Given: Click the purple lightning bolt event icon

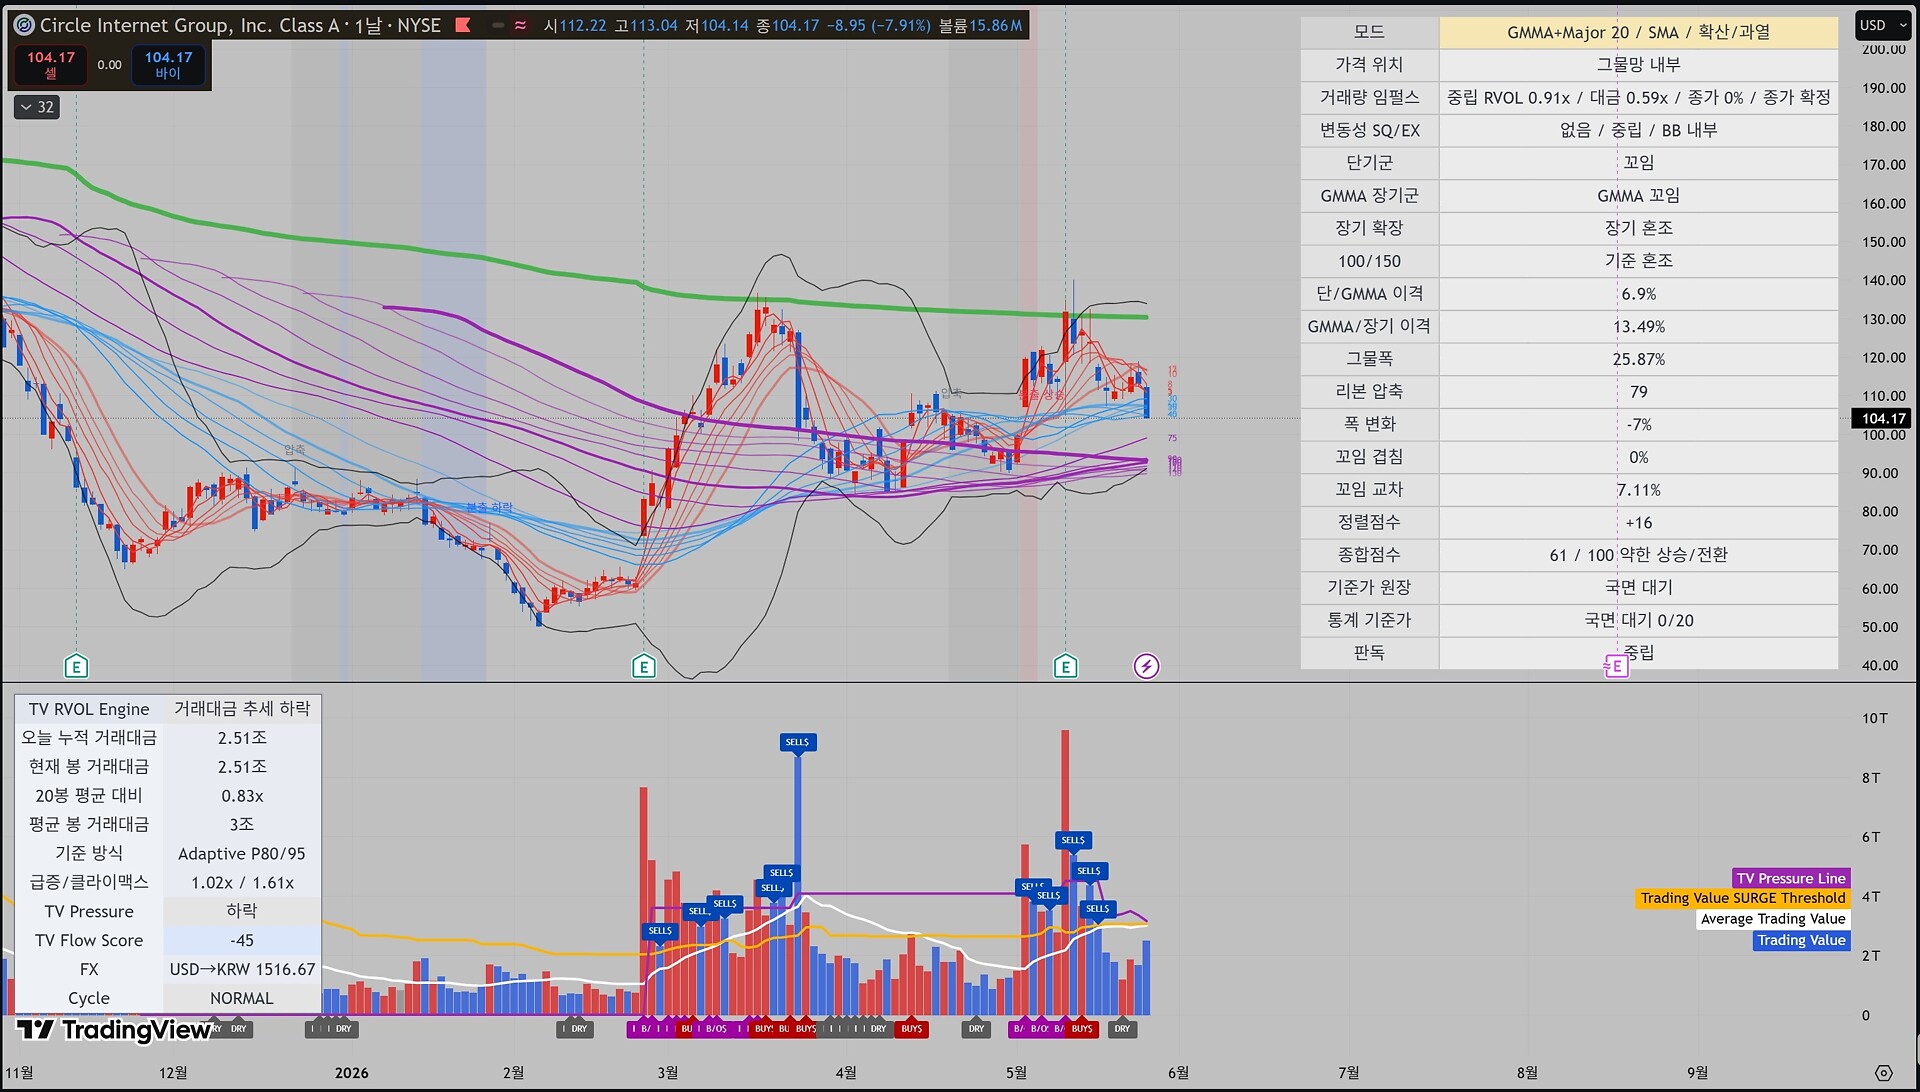Looking at the screenshot, I should (x=1146, y=666).
